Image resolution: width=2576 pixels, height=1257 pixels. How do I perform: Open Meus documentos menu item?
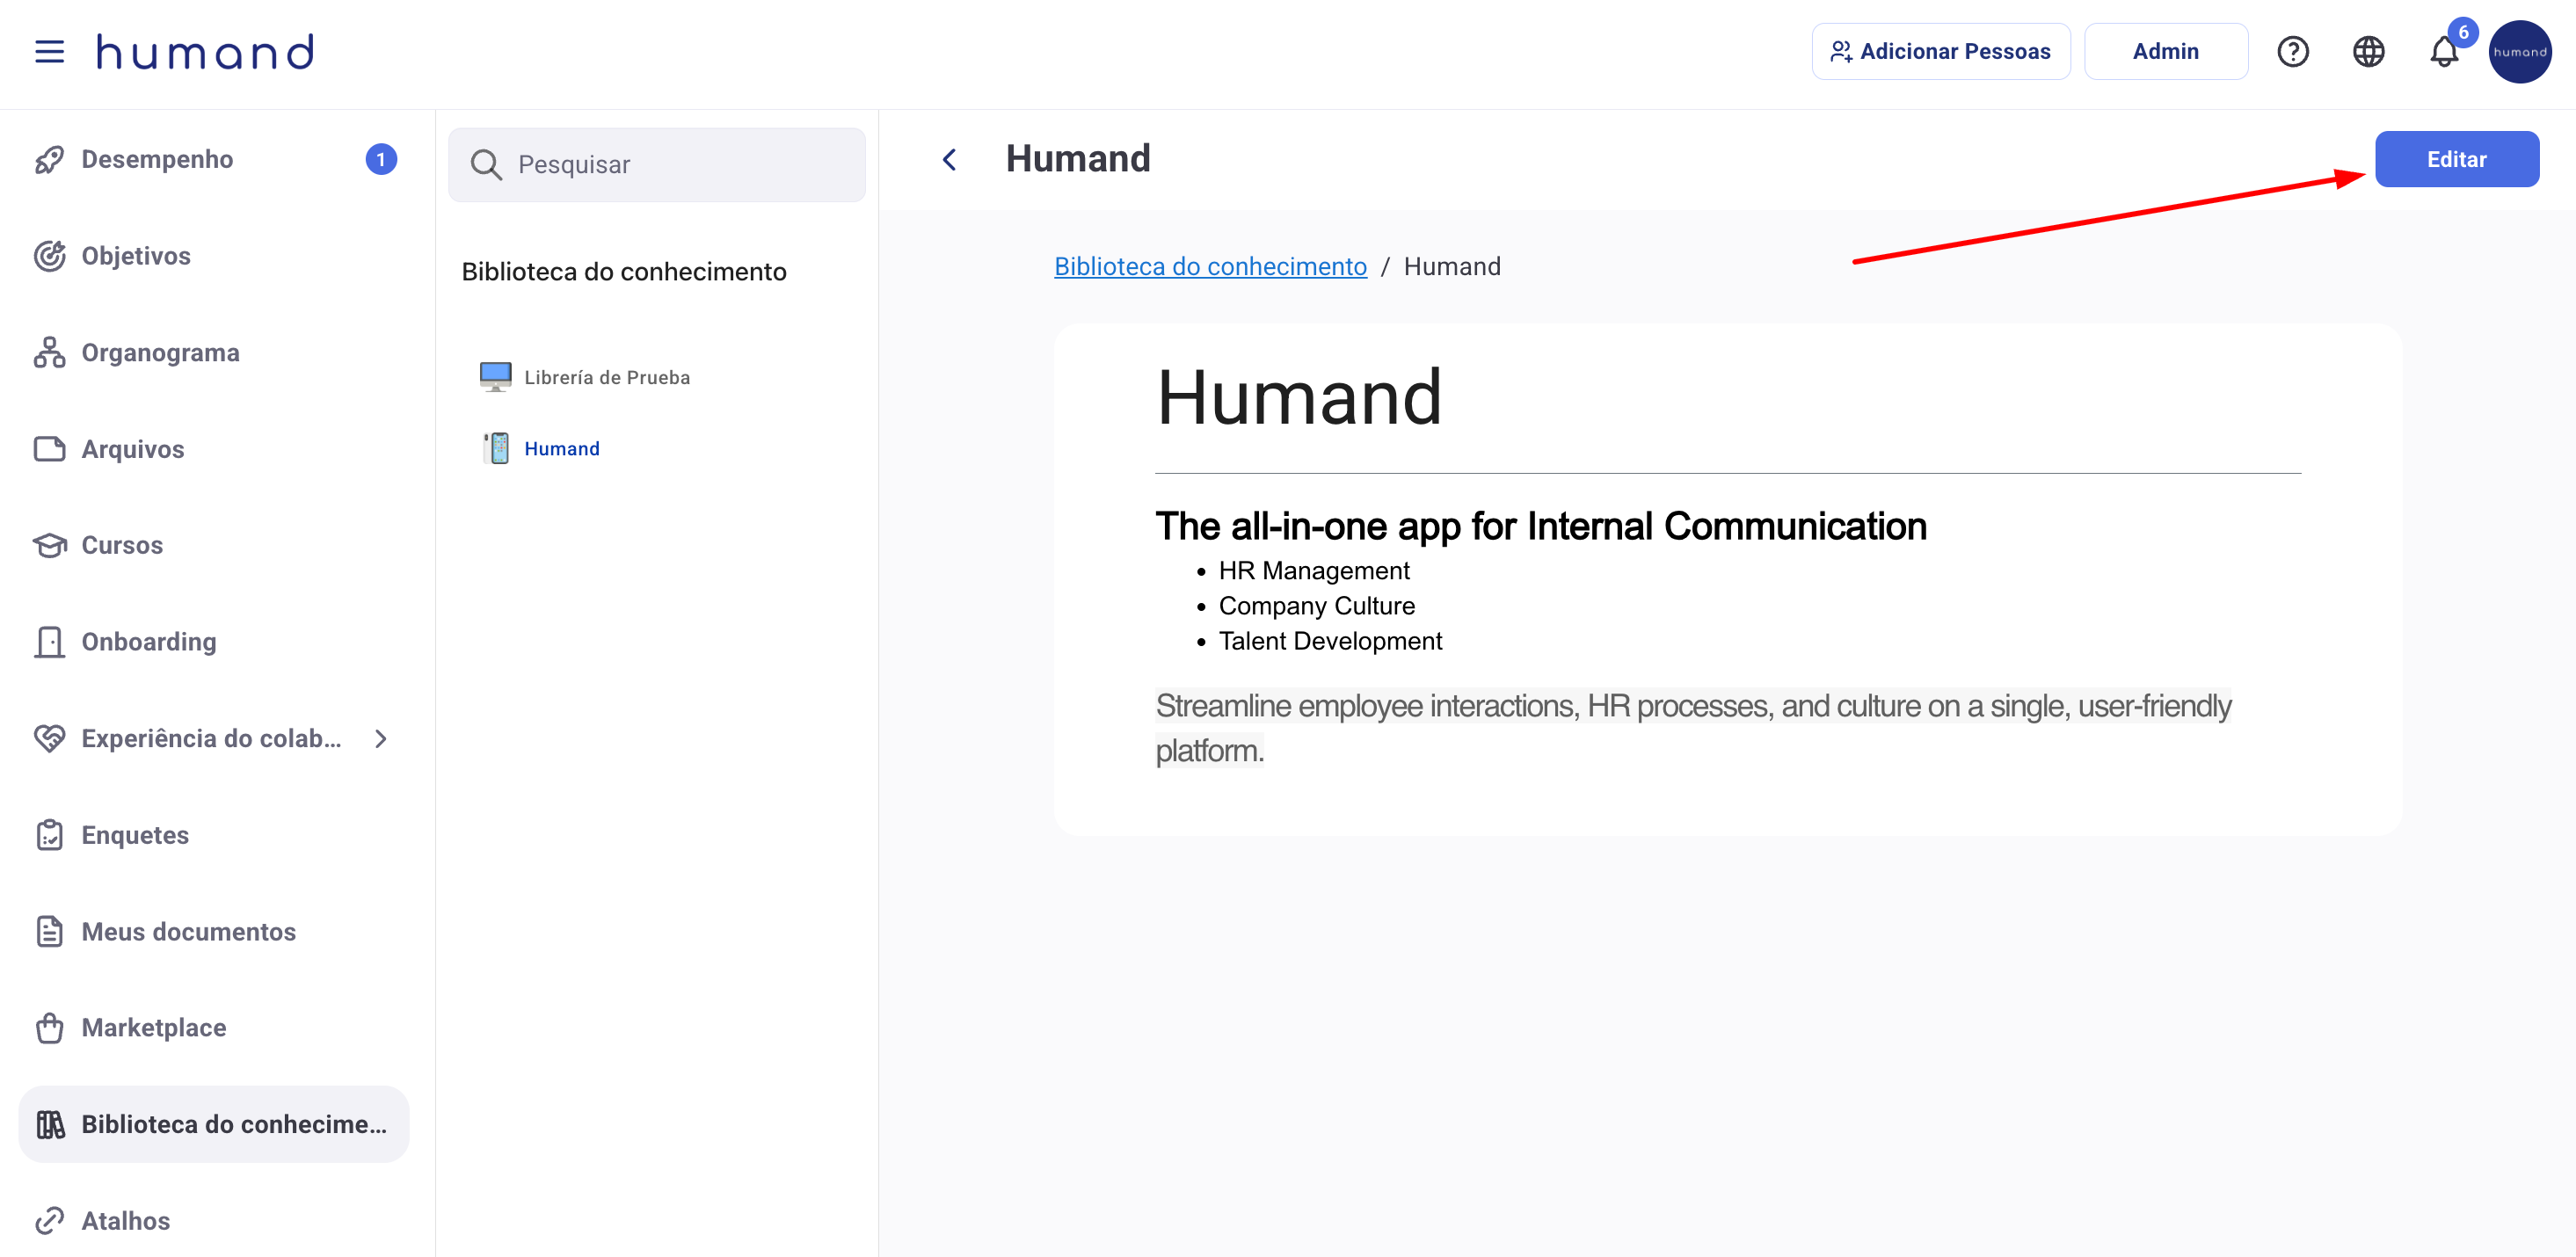pos(214,931)
